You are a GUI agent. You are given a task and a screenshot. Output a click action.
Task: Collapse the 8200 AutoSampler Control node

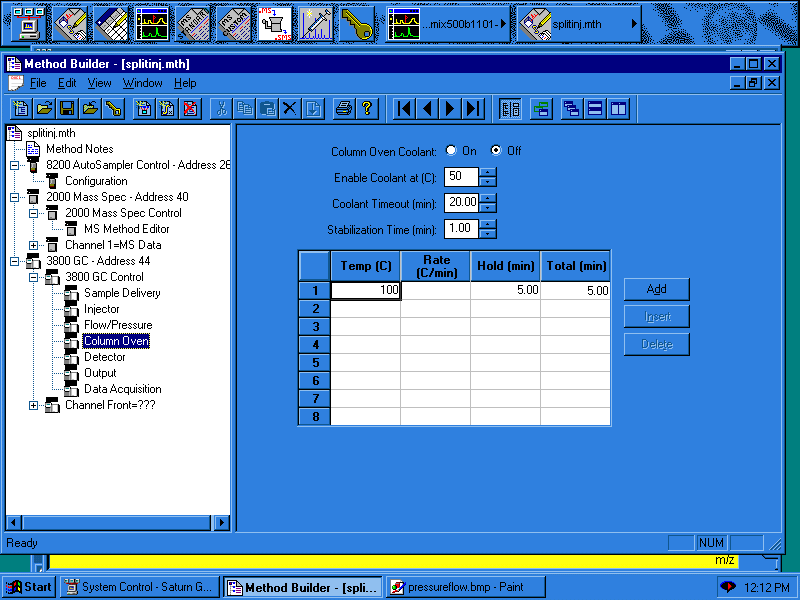click(x=14, y=165)
